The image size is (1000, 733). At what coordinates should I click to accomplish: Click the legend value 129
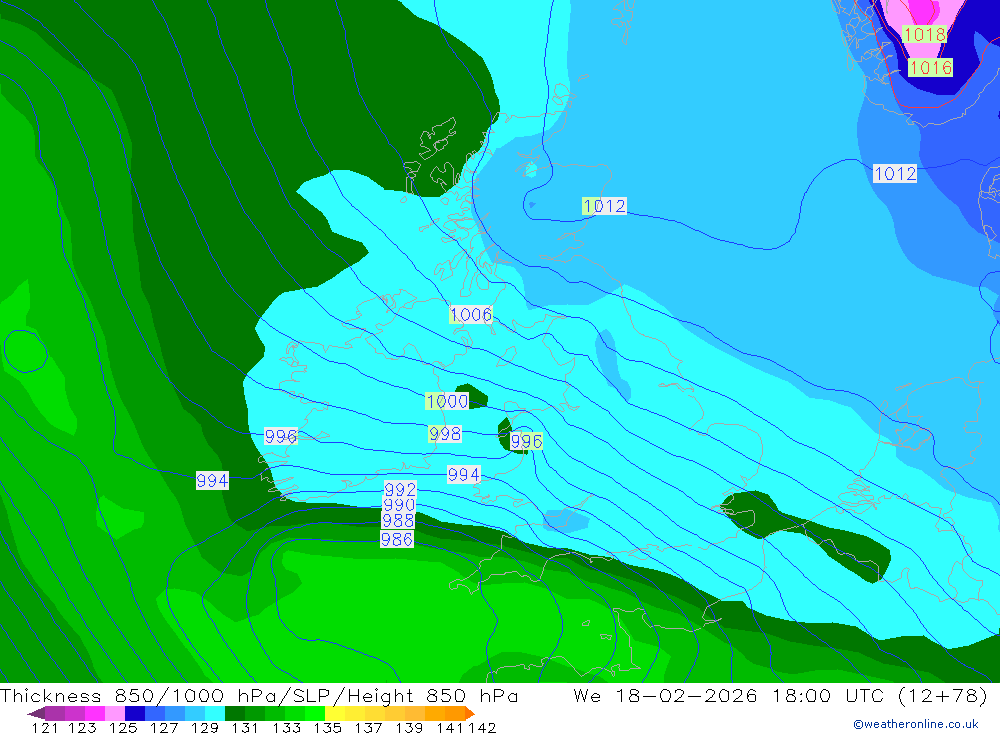[205, 728]
